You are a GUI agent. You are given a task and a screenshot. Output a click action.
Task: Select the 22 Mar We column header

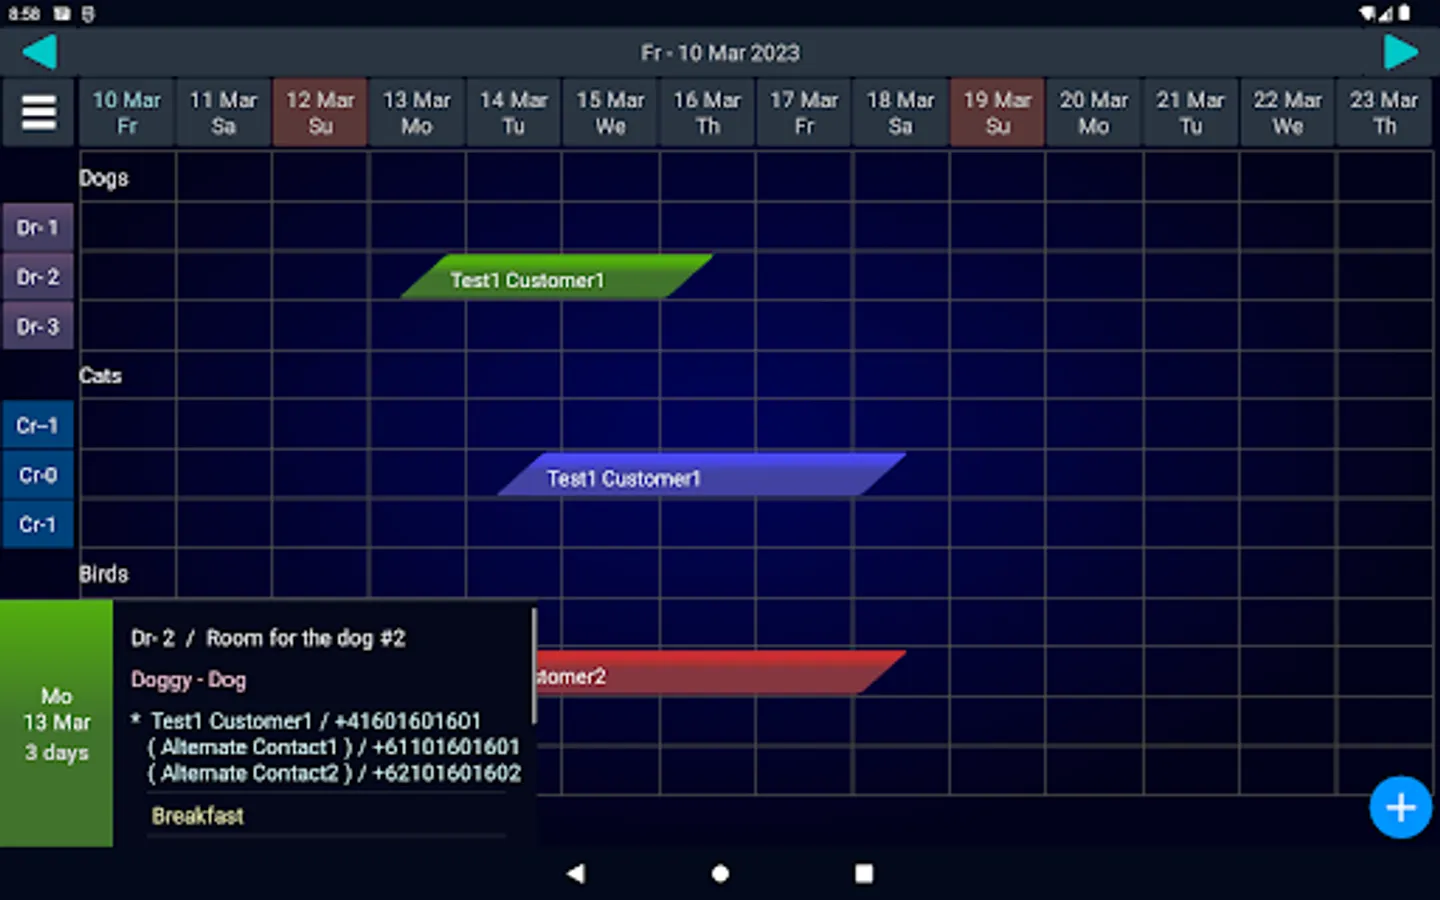coord(1287,113)
